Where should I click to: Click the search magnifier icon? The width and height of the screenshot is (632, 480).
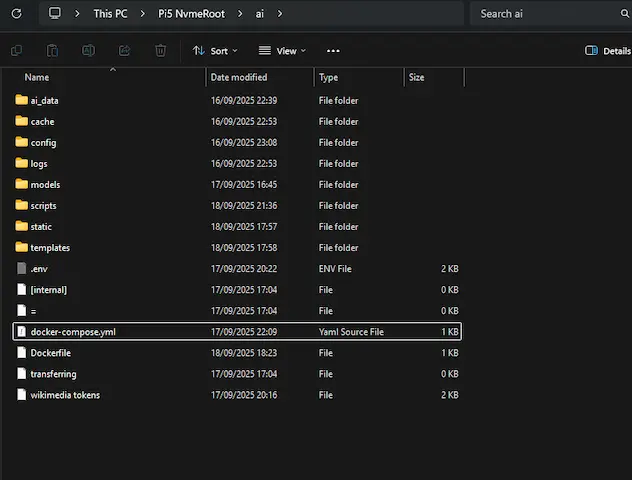[x=624, y=14]
